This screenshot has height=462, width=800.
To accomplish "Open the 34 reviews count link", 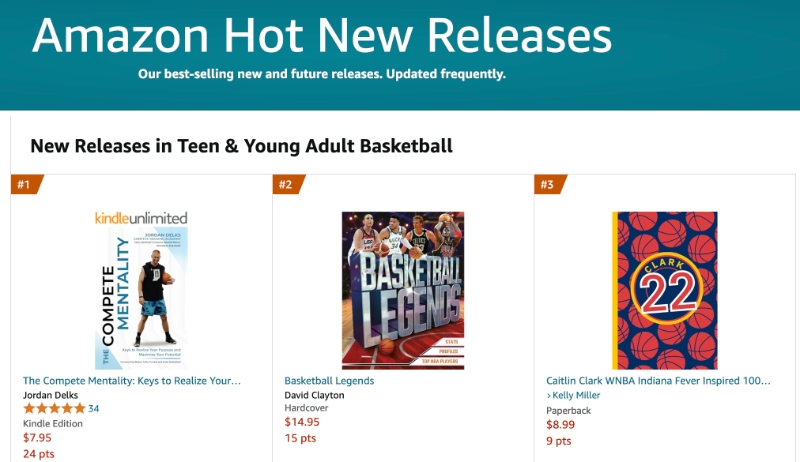I will coord(94,408).
